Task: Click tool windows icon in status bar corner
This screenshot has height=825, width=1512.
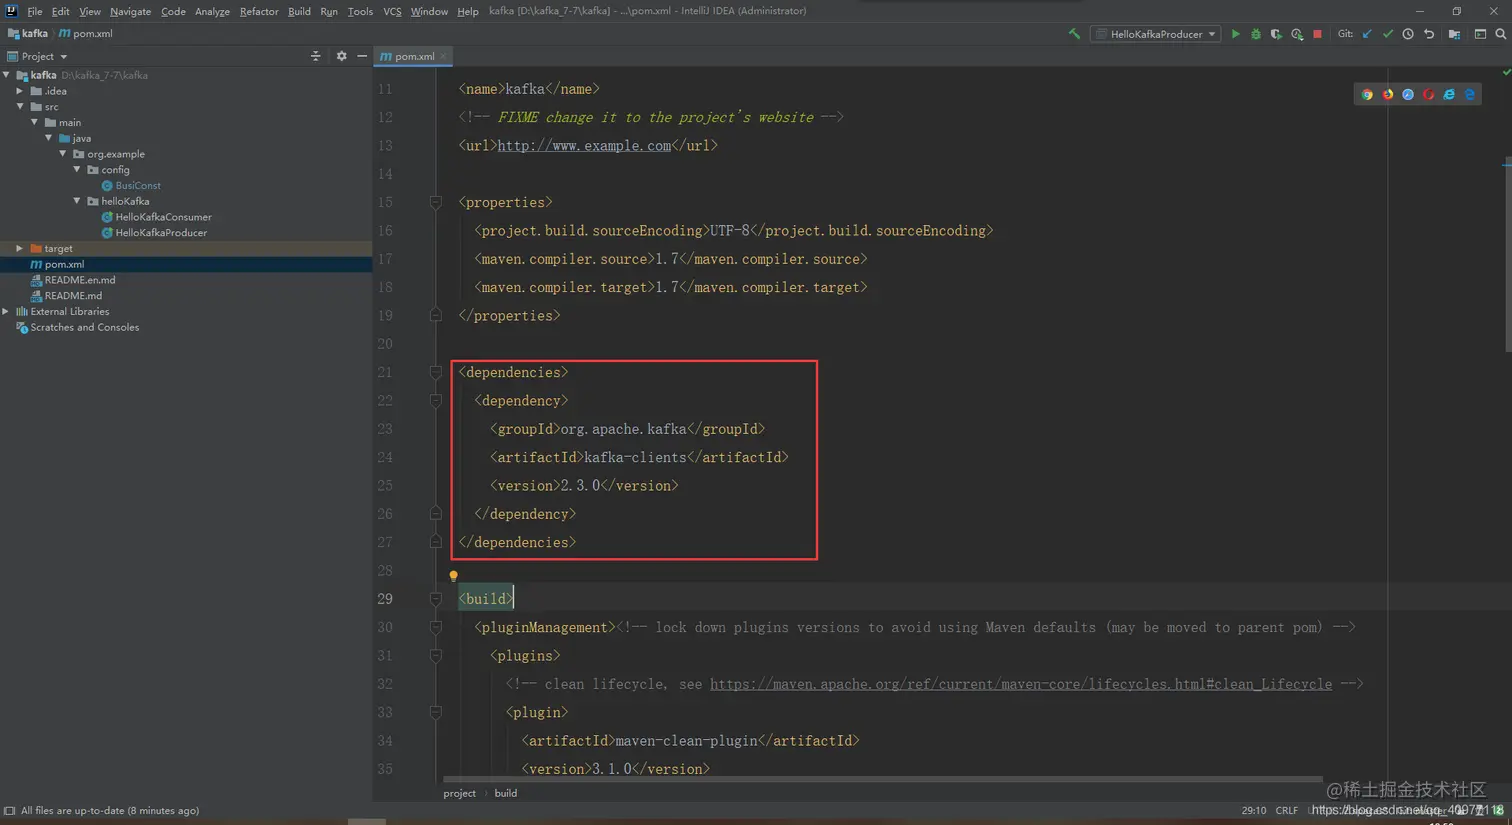Action: pos(9,811)
